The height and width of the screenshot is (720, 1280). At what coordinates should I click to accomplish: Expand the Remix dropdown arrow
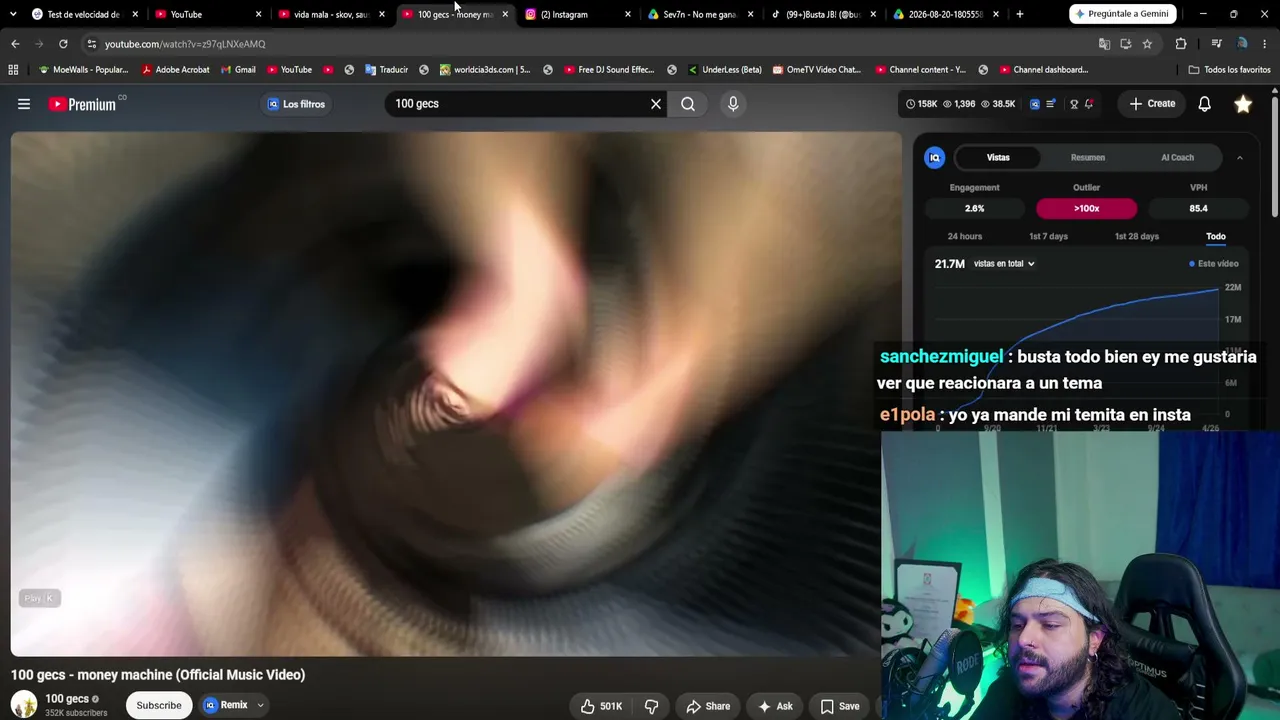point(260,705)
